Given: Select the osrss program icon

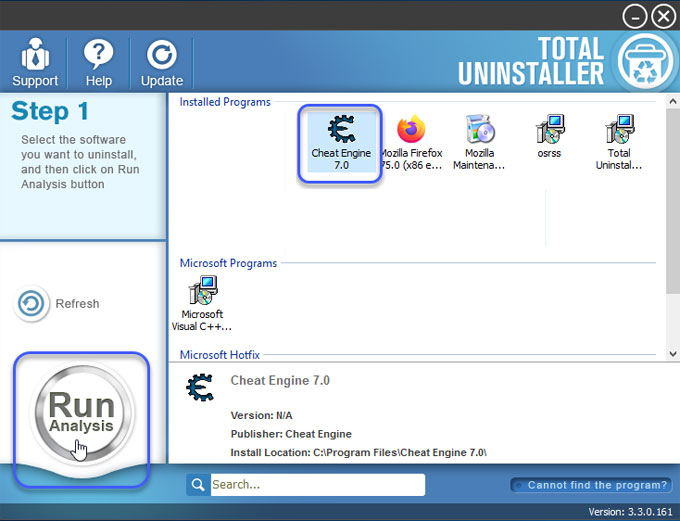Looking at the screenshot, I should pyautogui.click(x=549, y=136).
